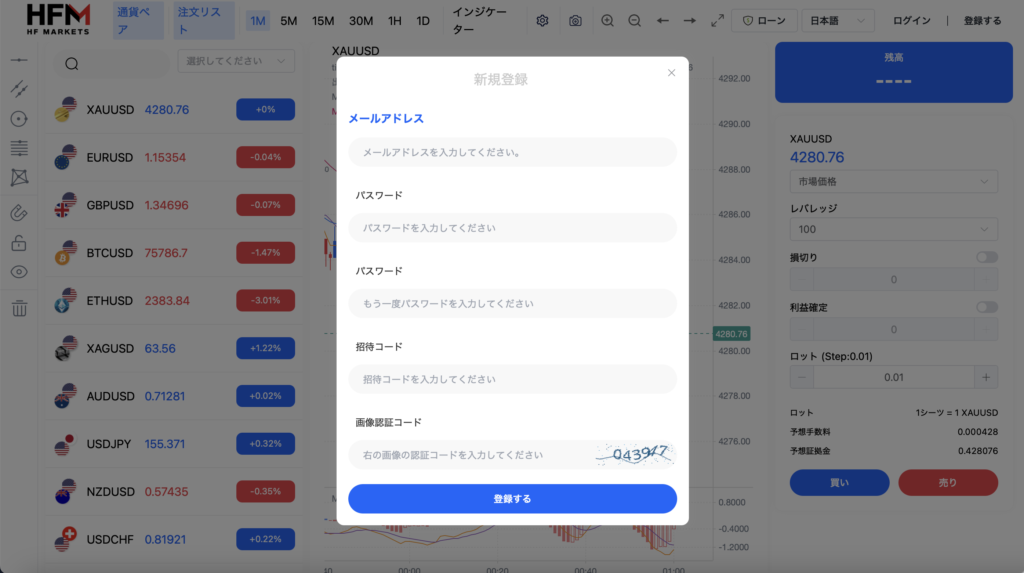Screen dimensions: 1024x573
Task: Toggle drawings visibility eye icon
Action: pyautogui.click(x=19, y=272)
